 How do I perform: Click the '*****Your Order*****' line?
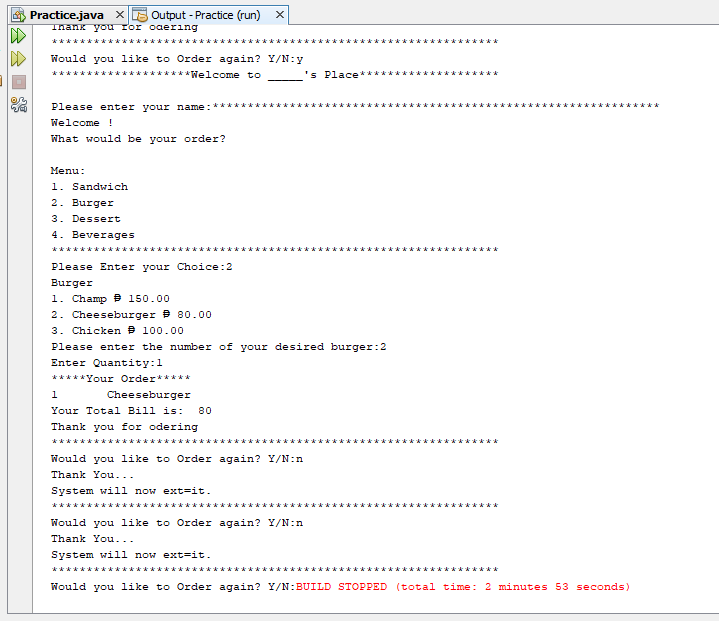tap(121, 379)
